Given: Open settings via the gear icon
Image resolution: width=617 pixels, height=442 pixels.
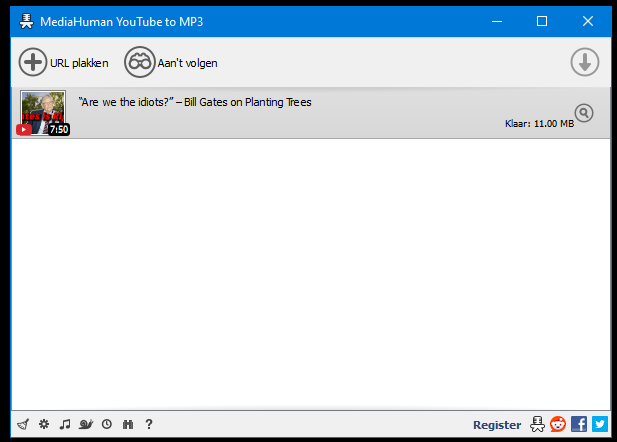Looking at the screenshot, I should coord(44,424).
